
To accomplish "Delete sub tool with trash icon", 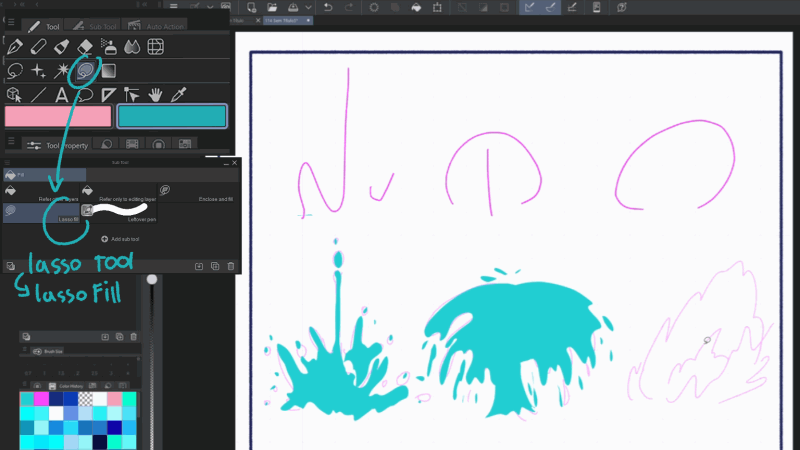I will (x=231, y=266).
